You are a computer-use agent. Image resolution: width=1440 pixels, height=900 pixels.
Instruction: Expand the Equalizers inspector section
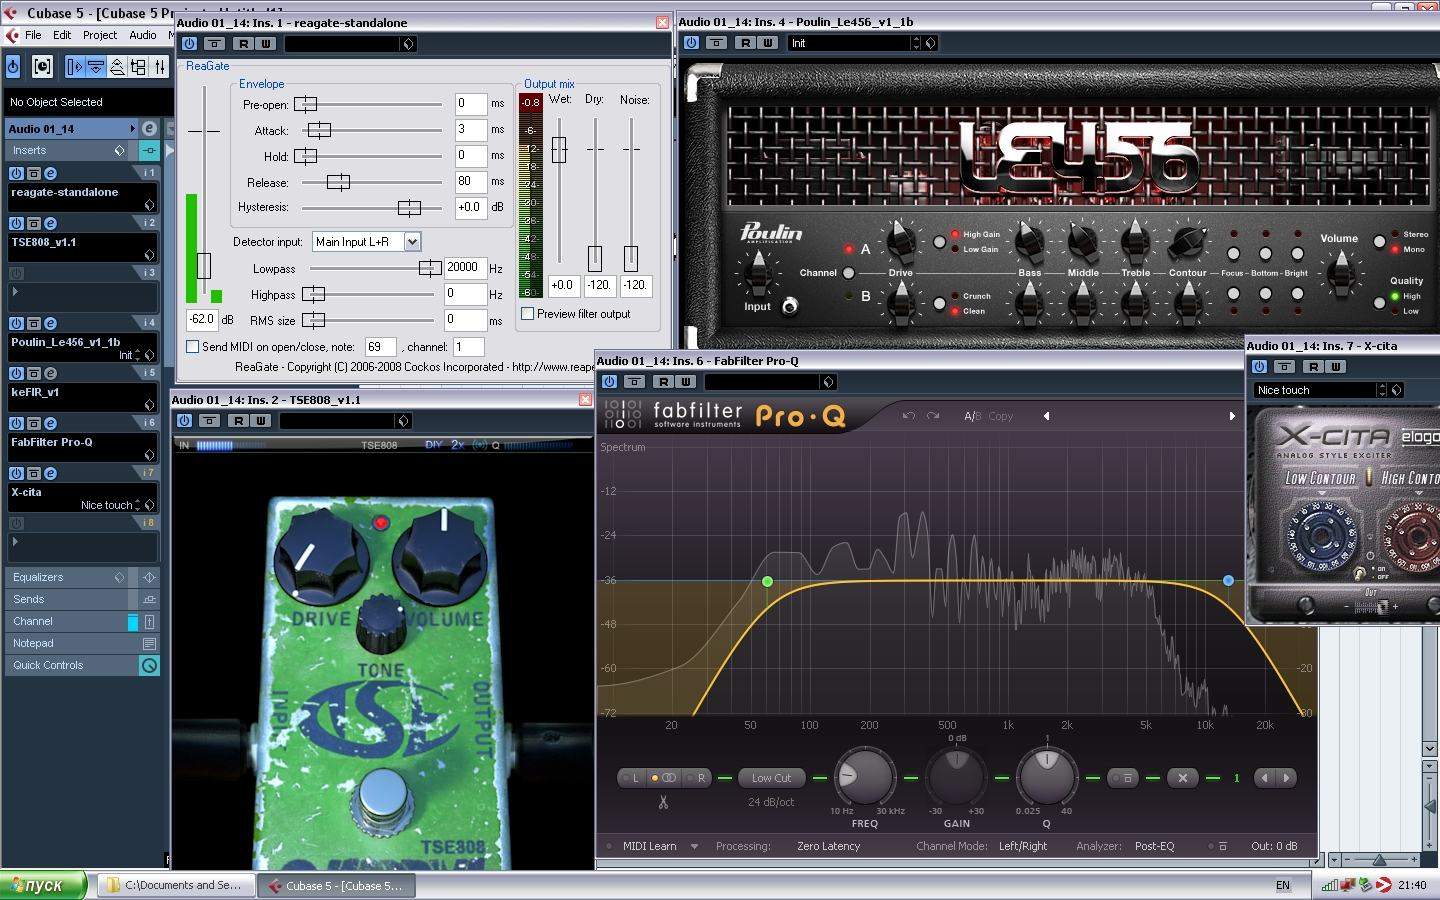[38, 577]
